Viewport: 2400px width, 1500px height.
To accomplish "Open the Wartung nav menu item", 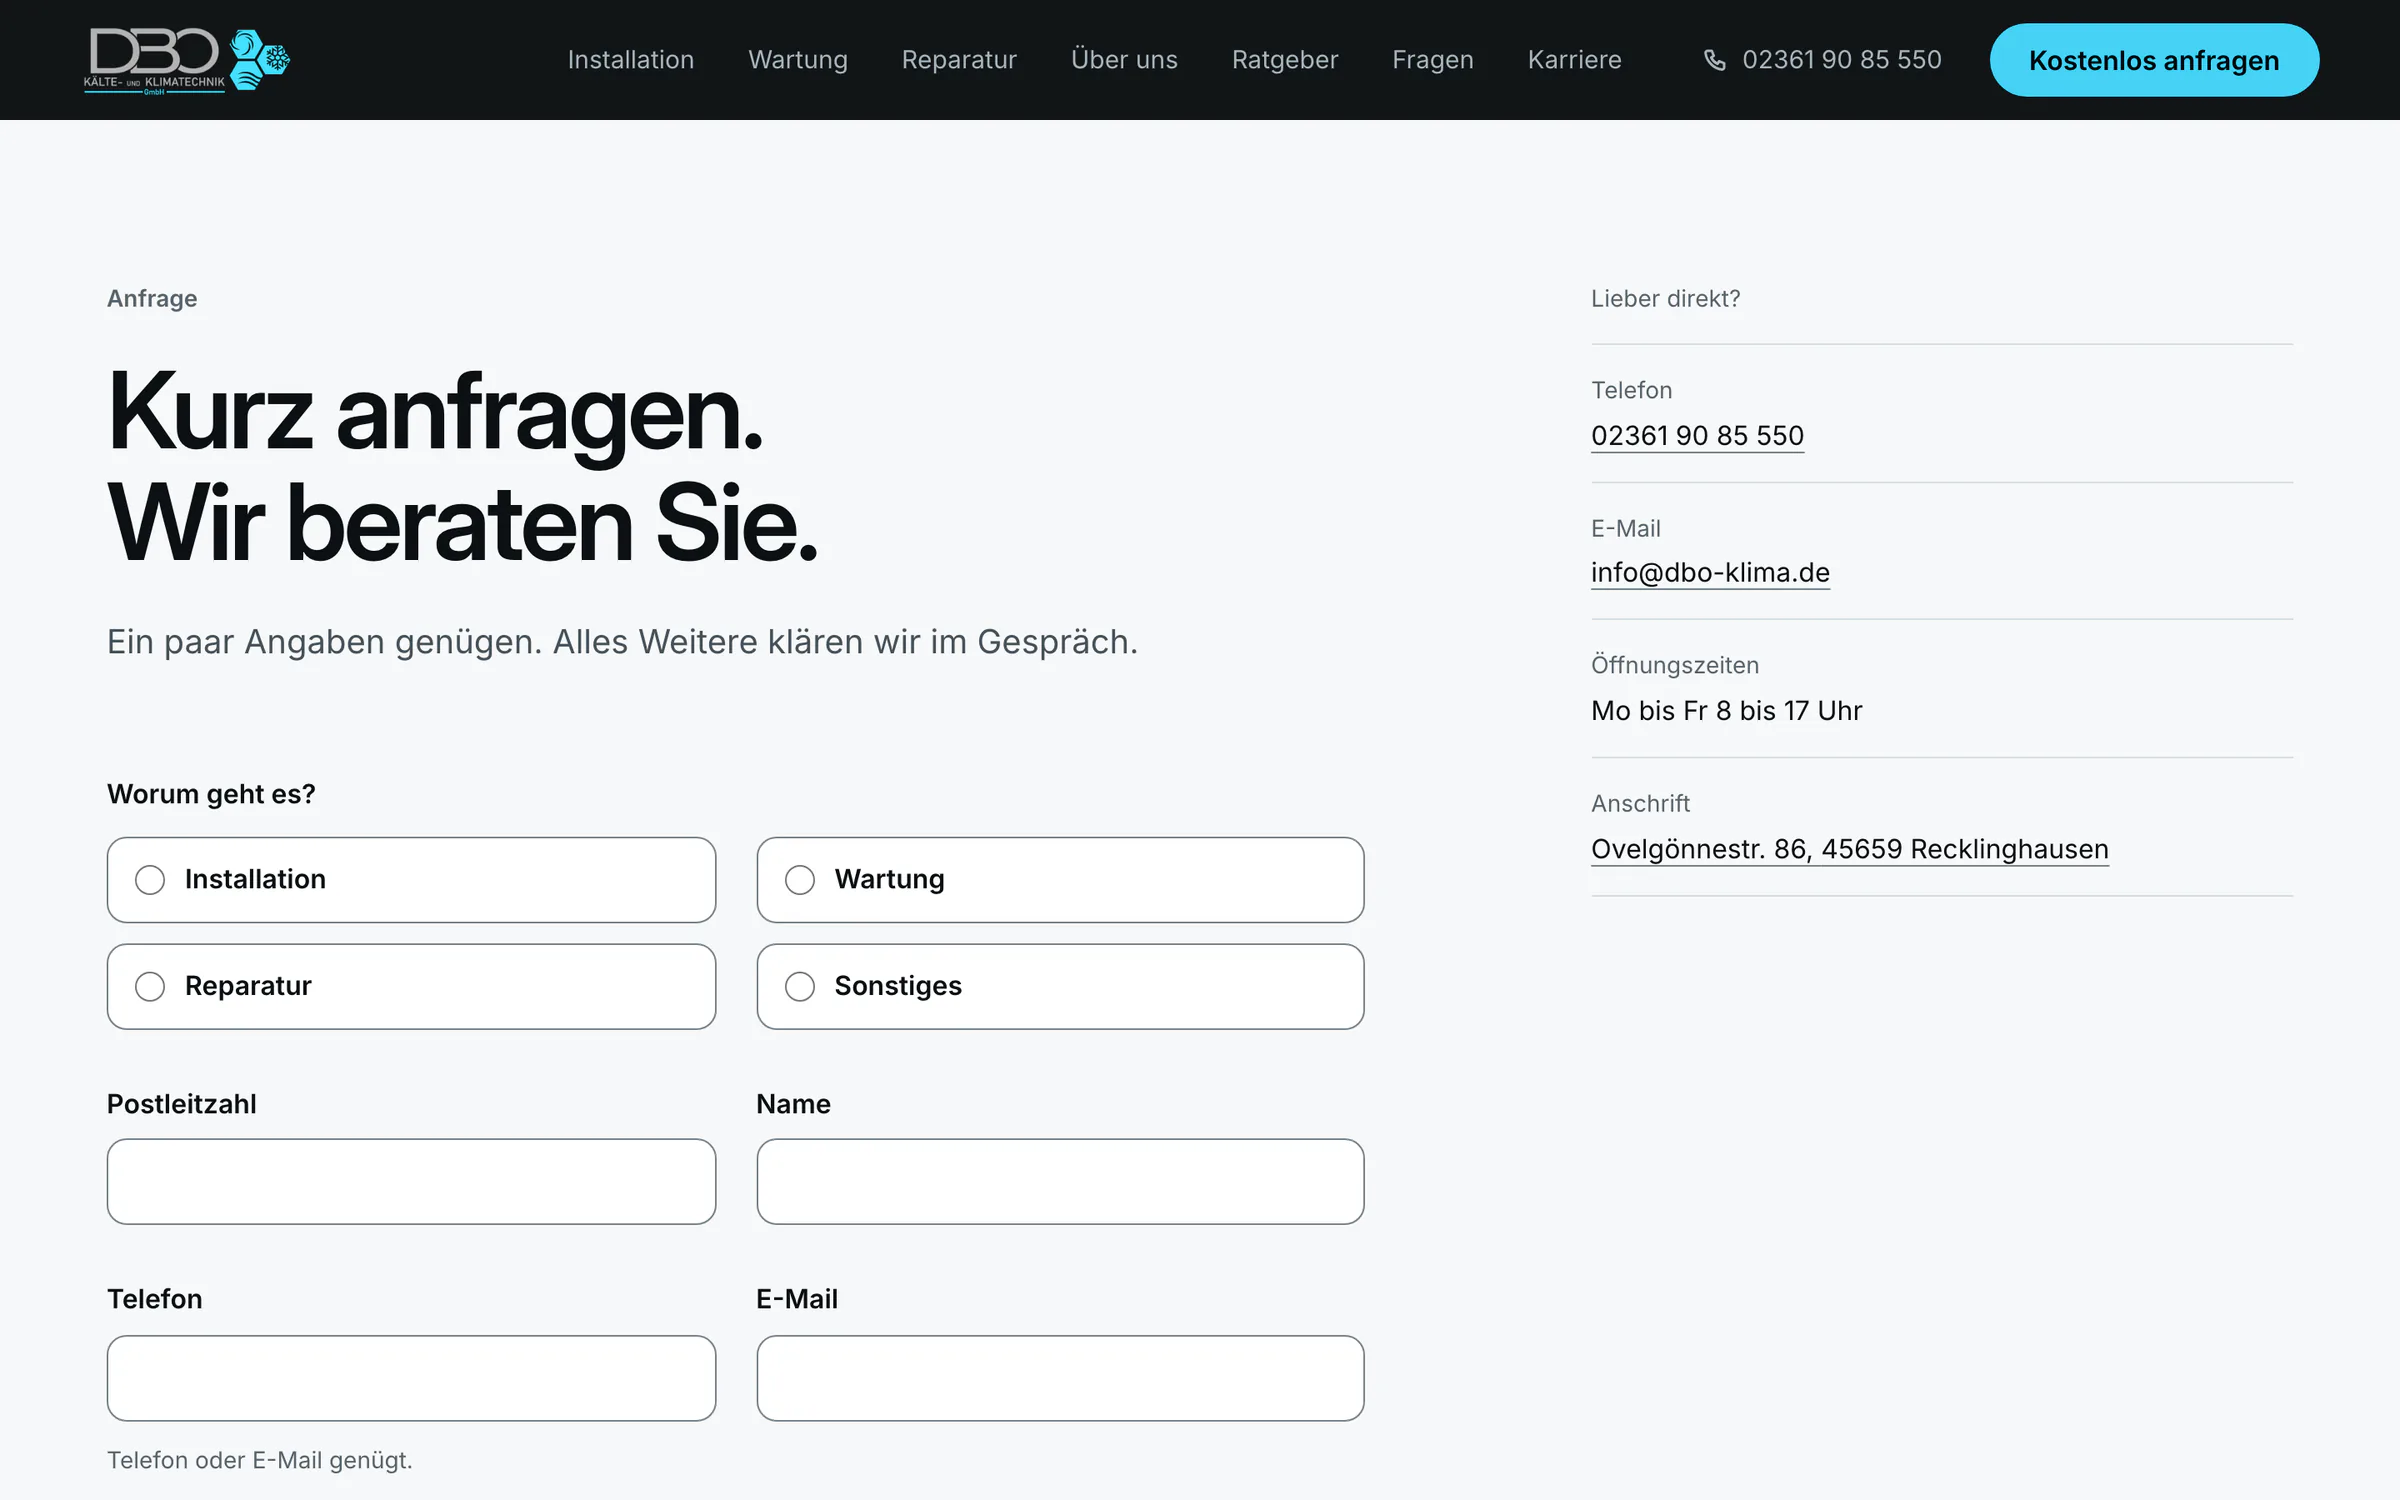I will 798,60.
